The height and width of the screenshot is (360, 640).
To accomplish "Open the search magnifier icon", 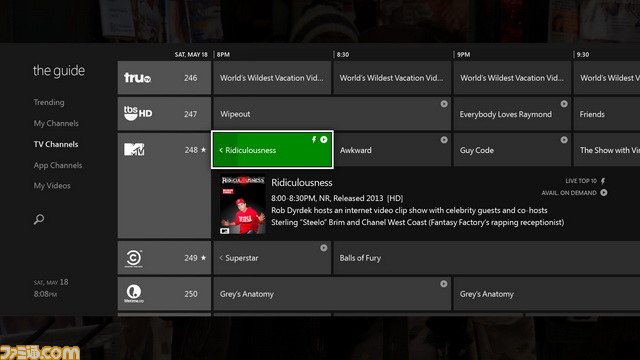I will (x=39, y=219).
